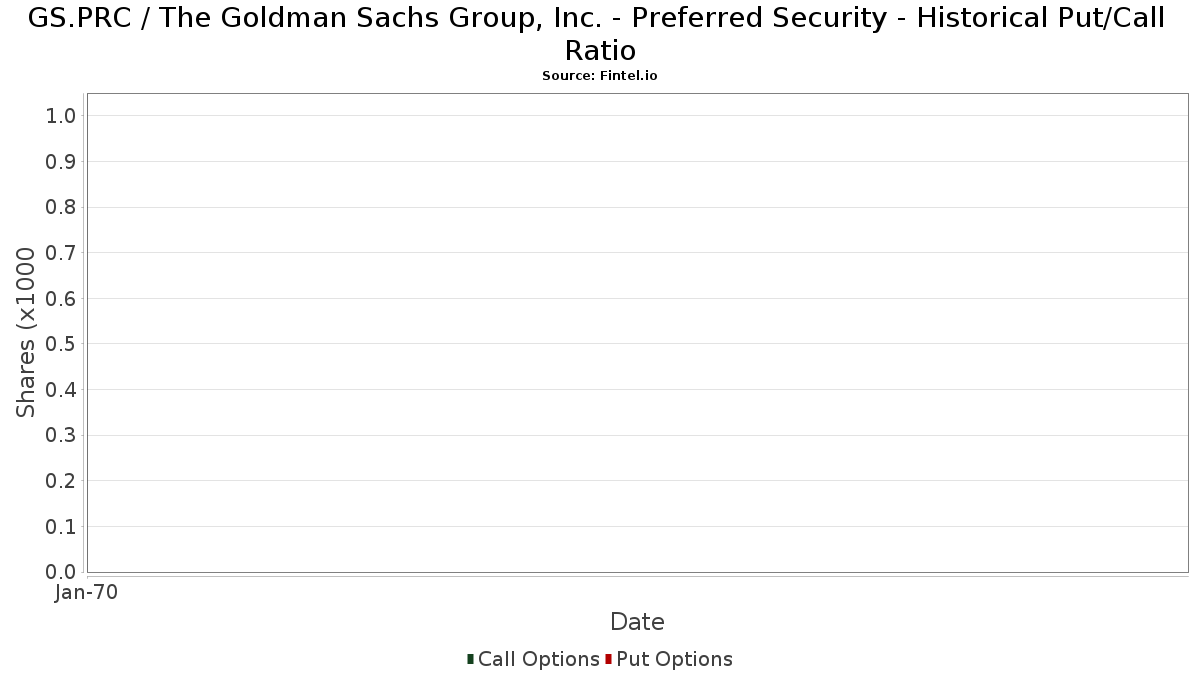Click the green Call Options legend swatch
This screenshot has height=675, width=1200.
(470, 659)
